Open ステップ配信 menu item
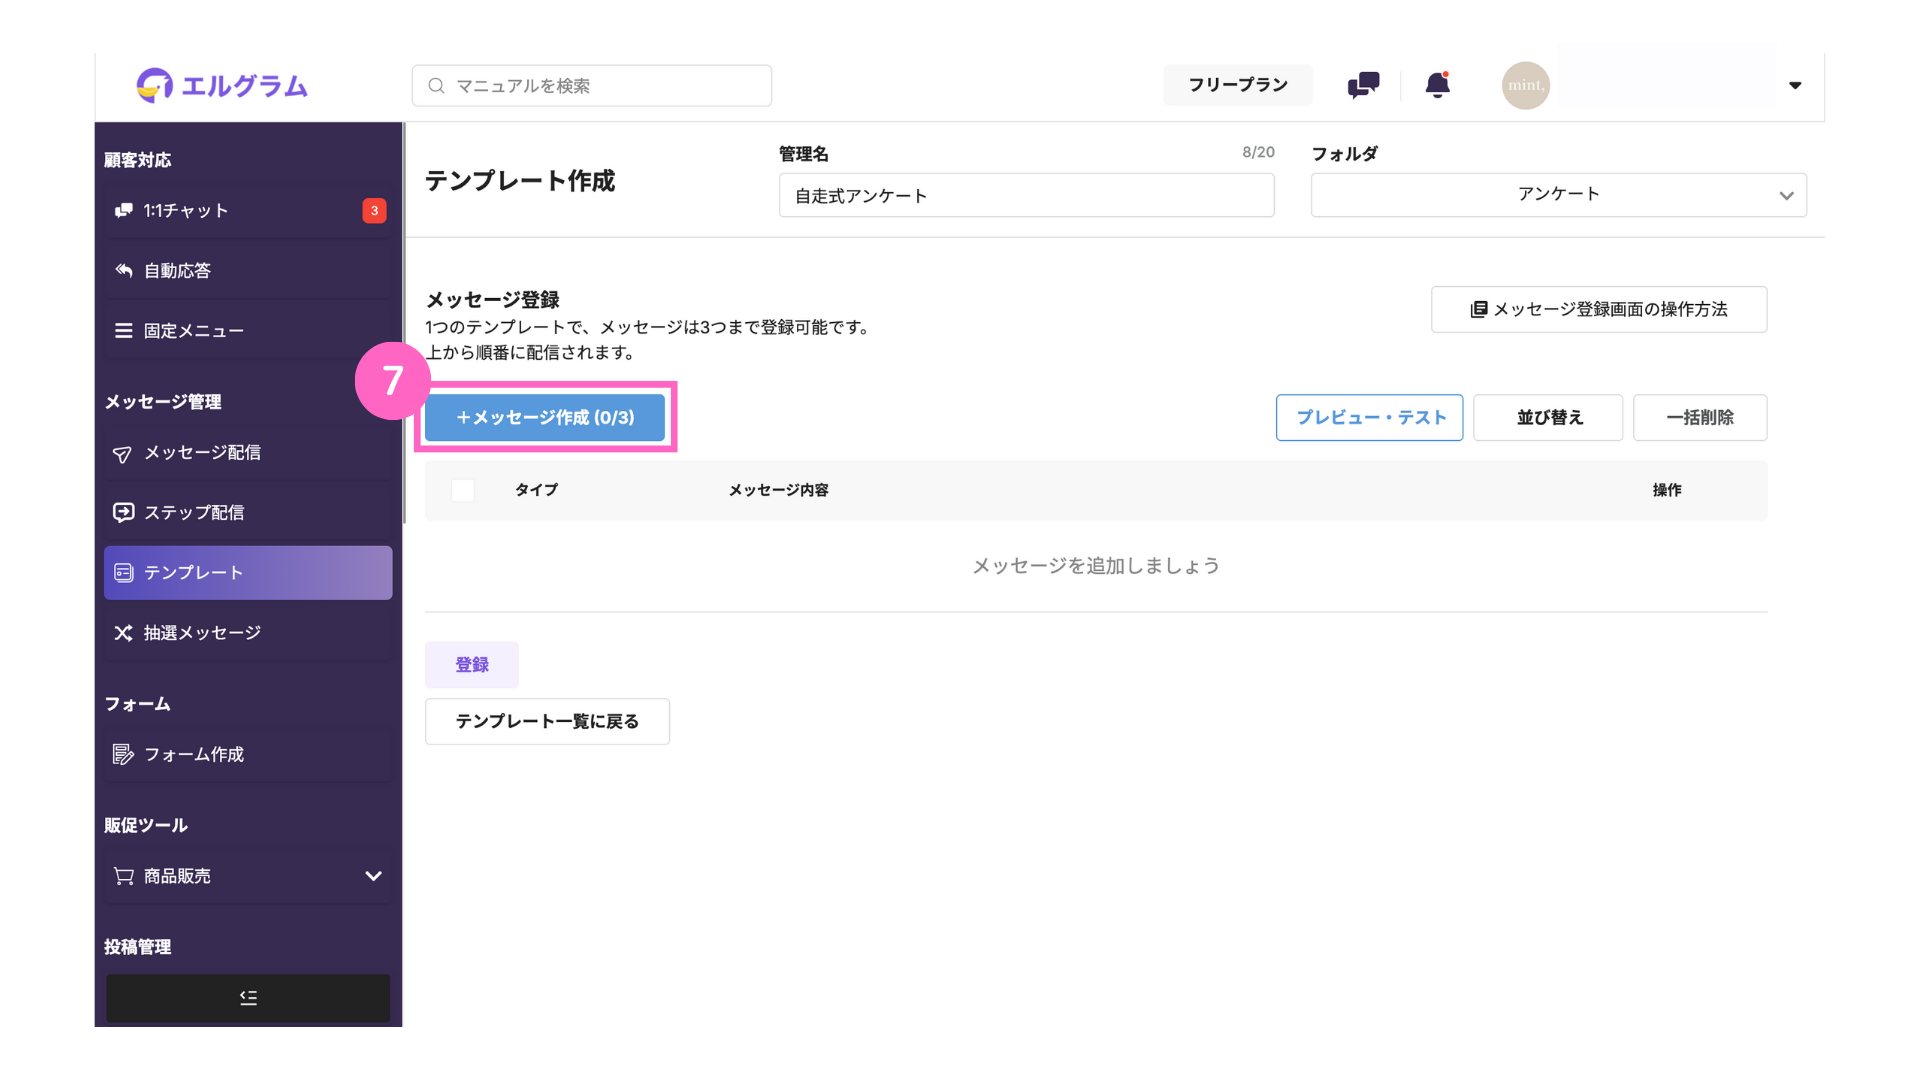This screenshot has width=1920, height=1080. 248,512
